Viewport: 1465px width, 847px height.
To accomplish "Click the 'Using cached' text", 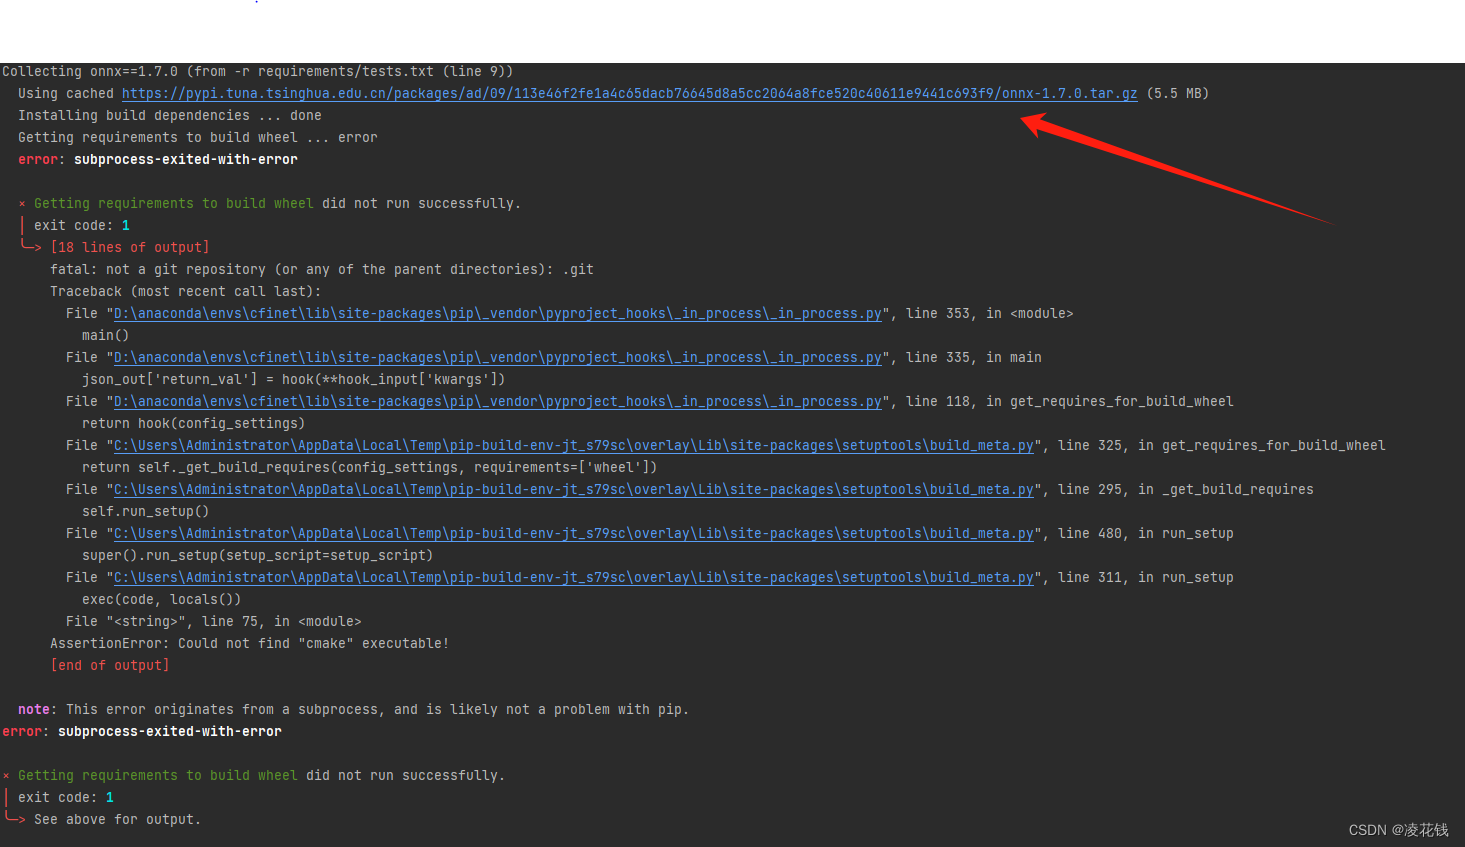I will point(66,93).
